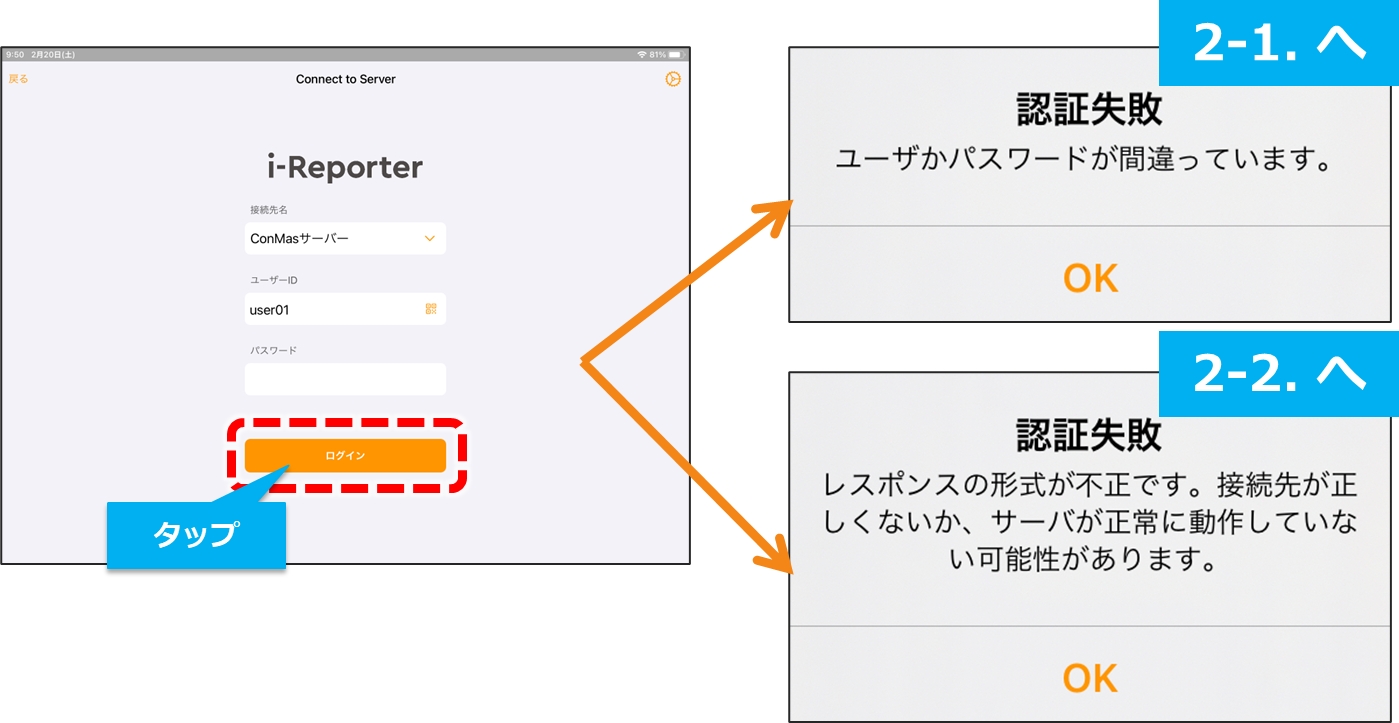The width and height of the screenshot is (1399, 723).
Task: Click the 認証失敗 title in the upper dialog
Action: pos(1090,110)
